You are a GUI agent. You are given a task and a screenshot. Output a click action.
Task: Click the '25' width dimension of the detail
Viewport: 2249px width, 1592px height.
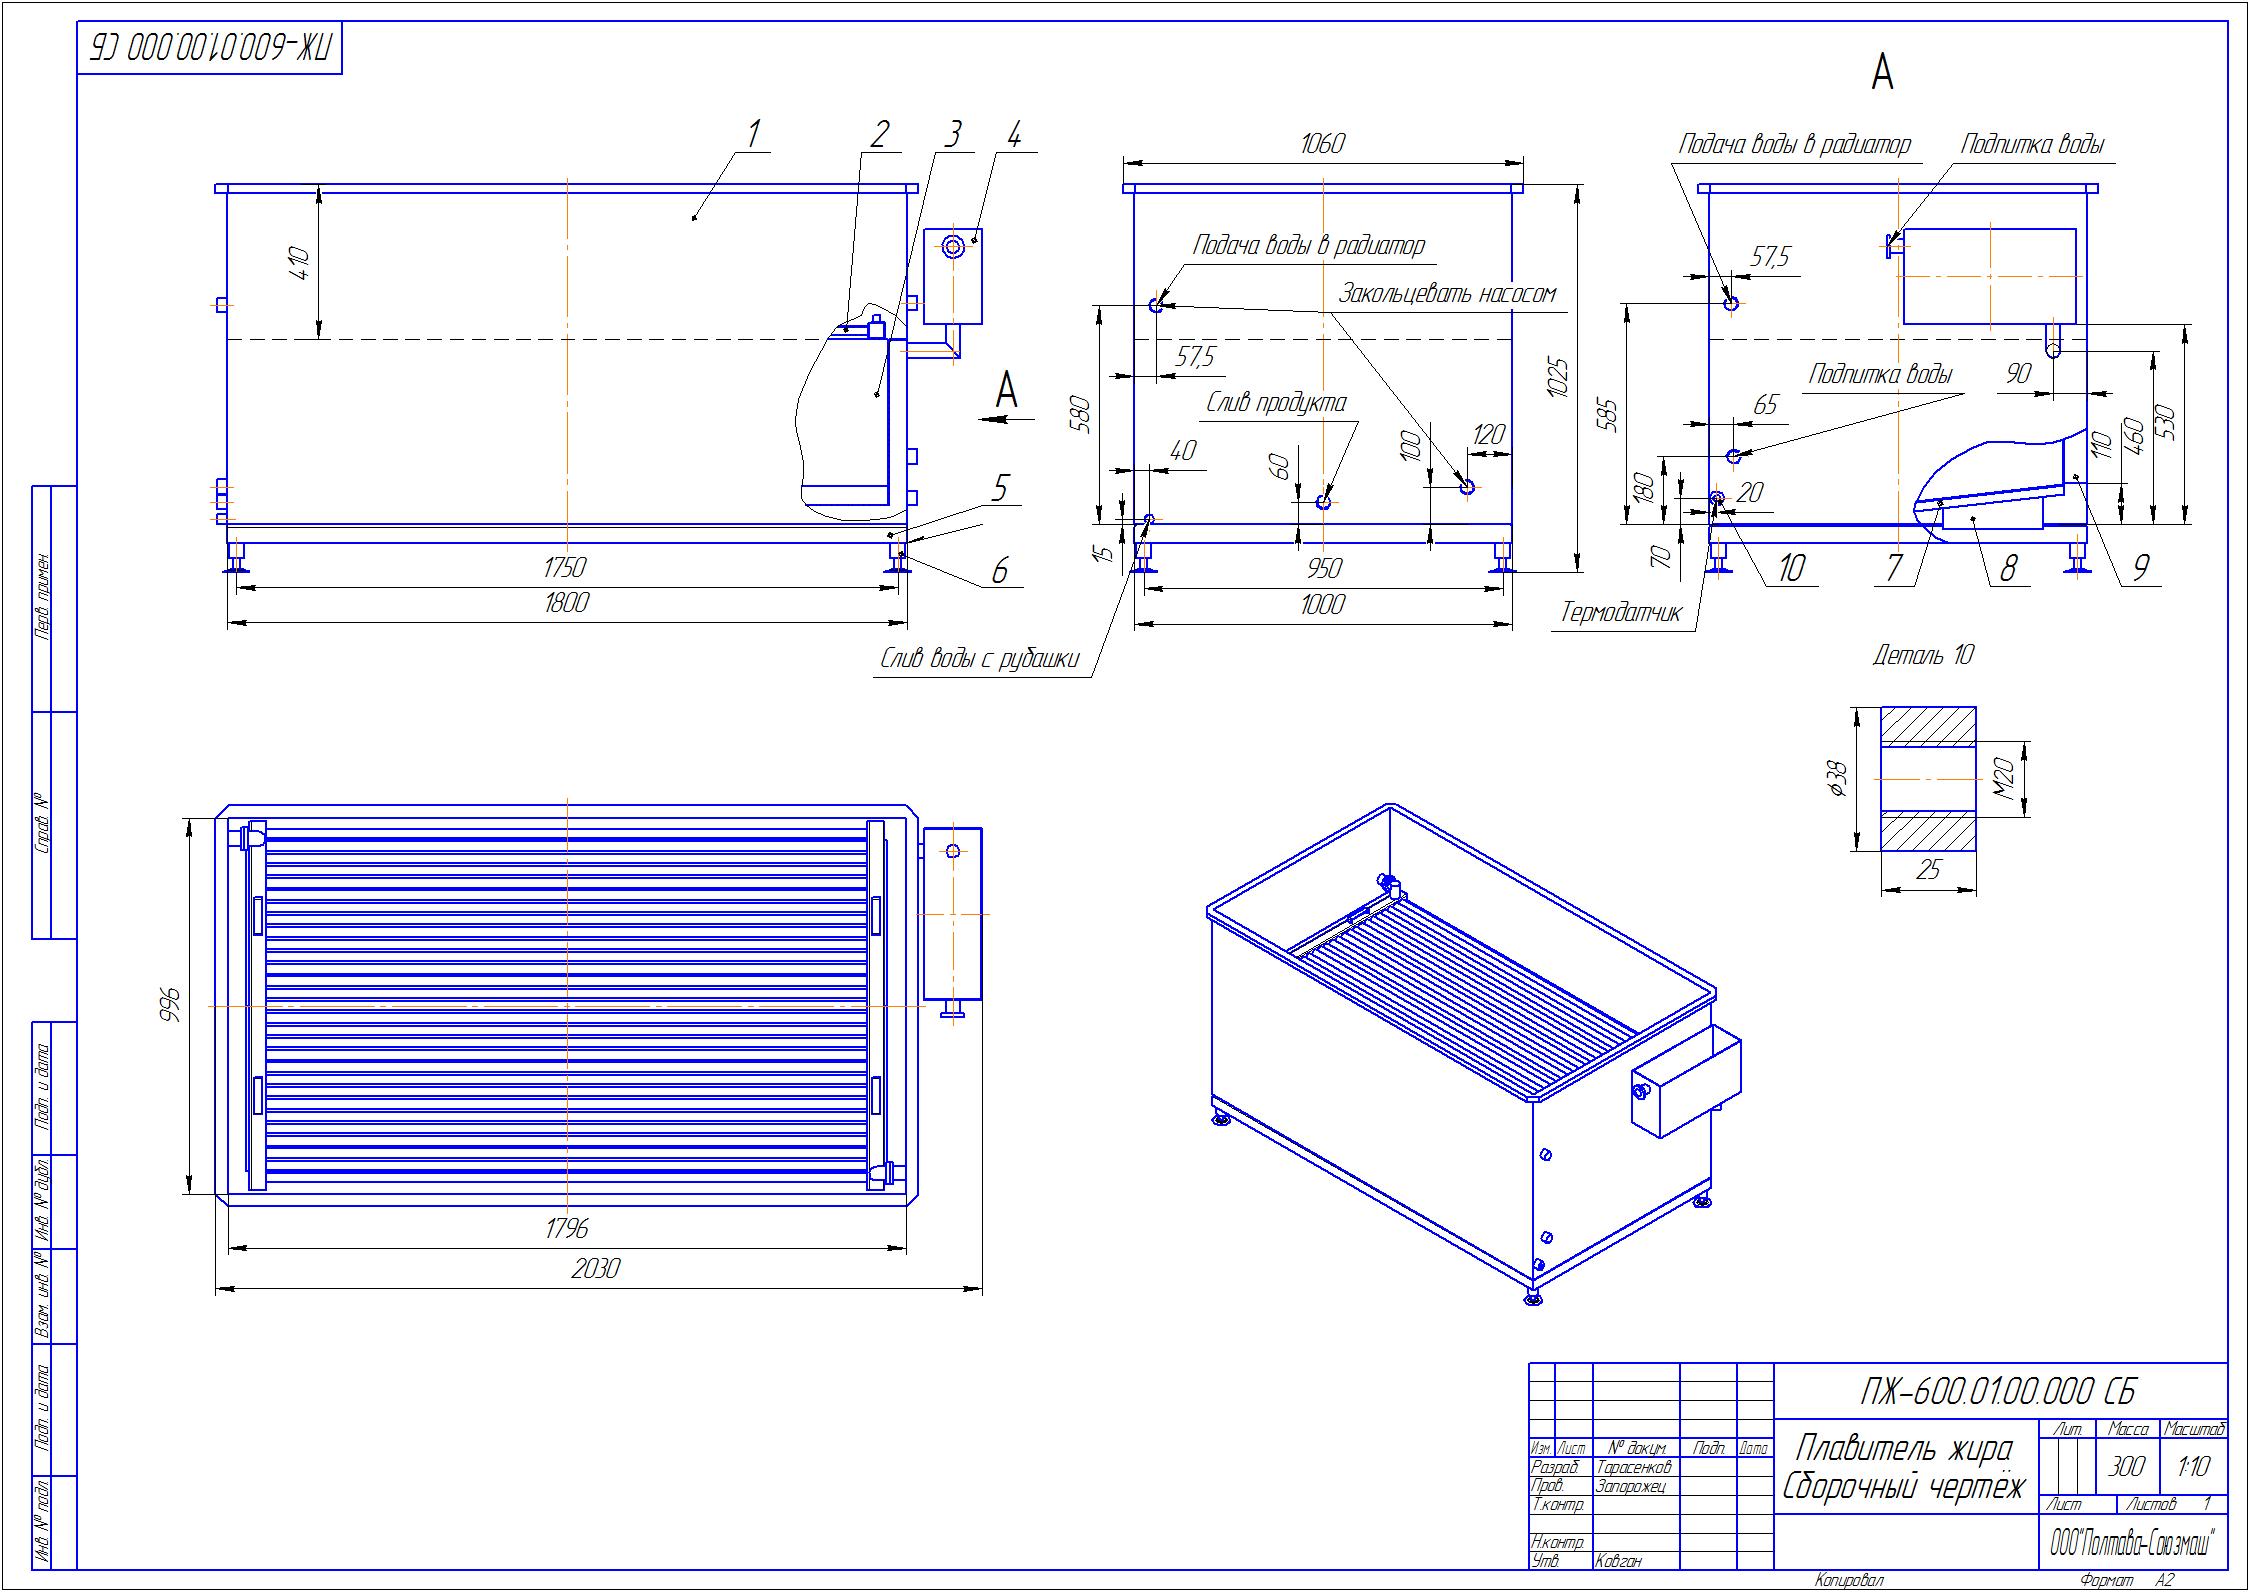pos(1928,870)
